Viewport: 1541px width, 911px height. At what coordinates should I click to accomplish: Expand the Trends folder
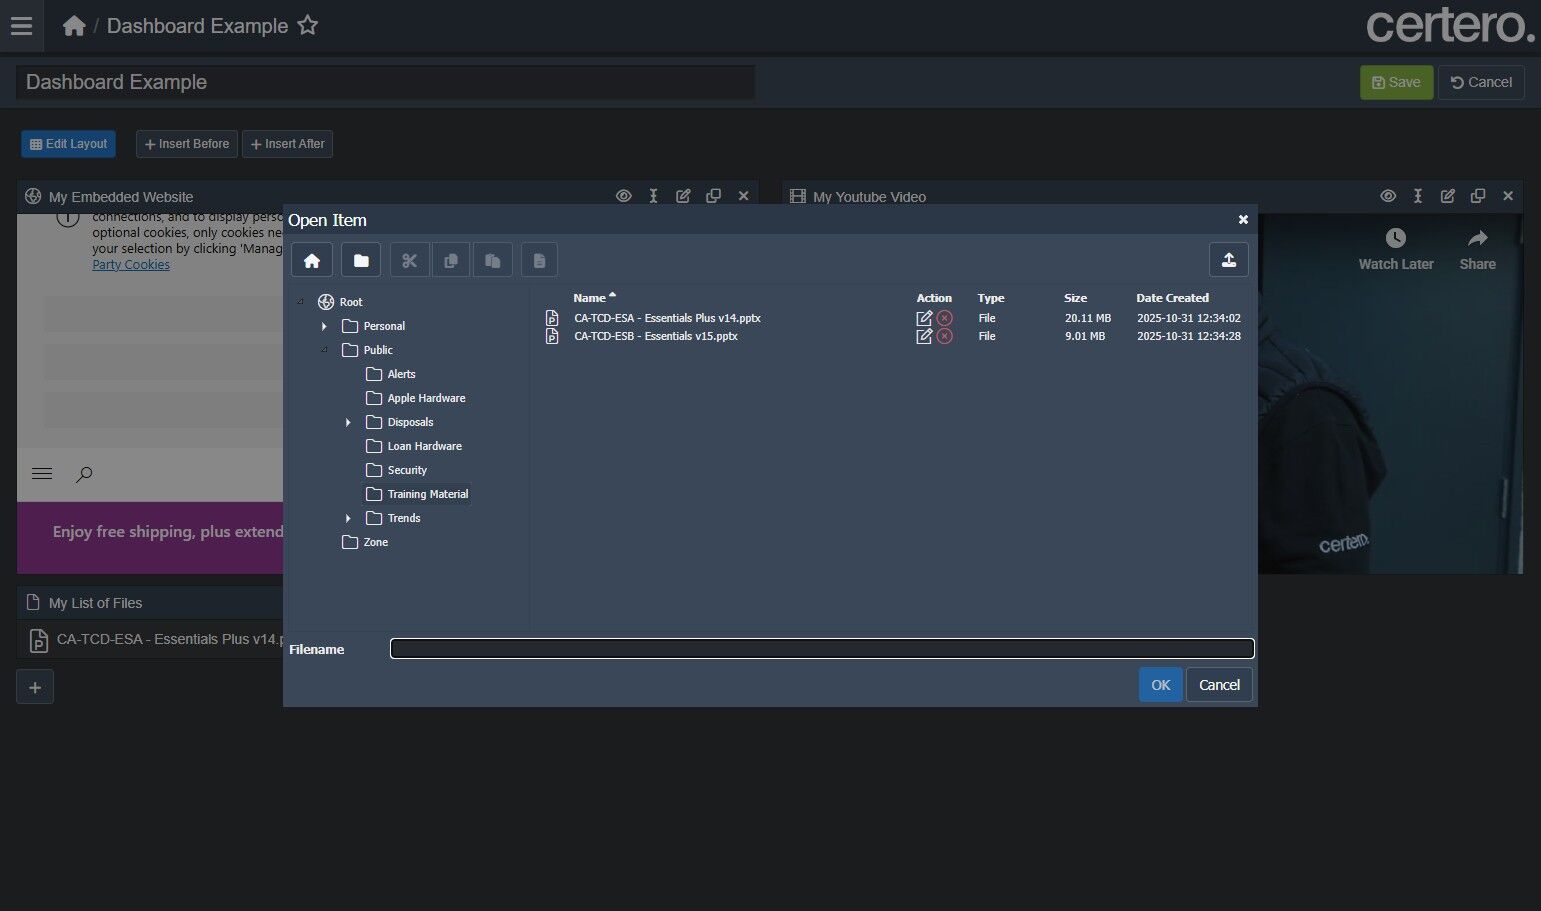[x=348, y=518]
